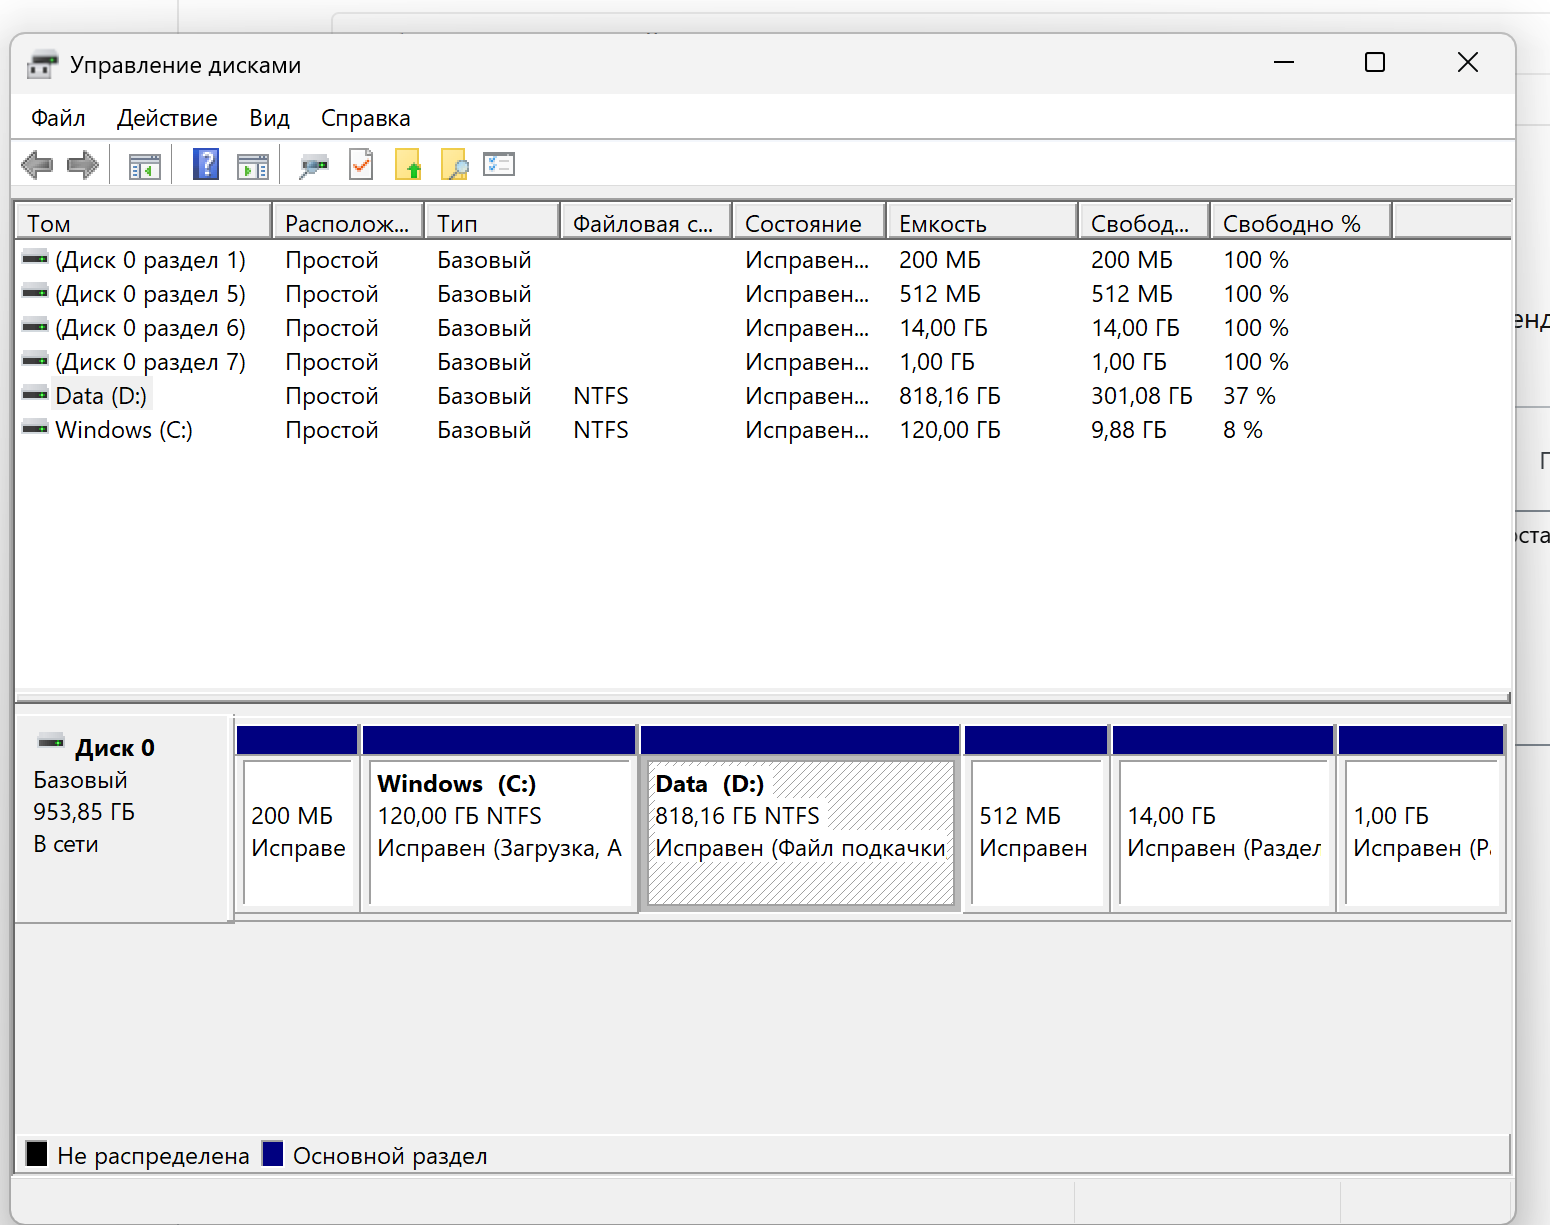Click the blue Основной раздел legend swatch
The width and height of the screenshot is (1550, 1225).
tap(273, 1154)
